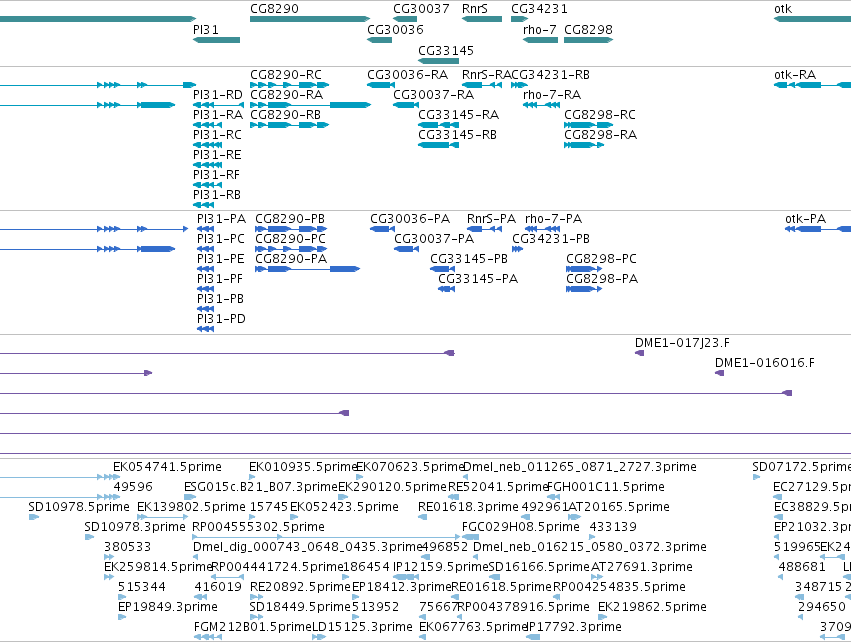Click the CG8290-RA transcript label

pos(287,95)
